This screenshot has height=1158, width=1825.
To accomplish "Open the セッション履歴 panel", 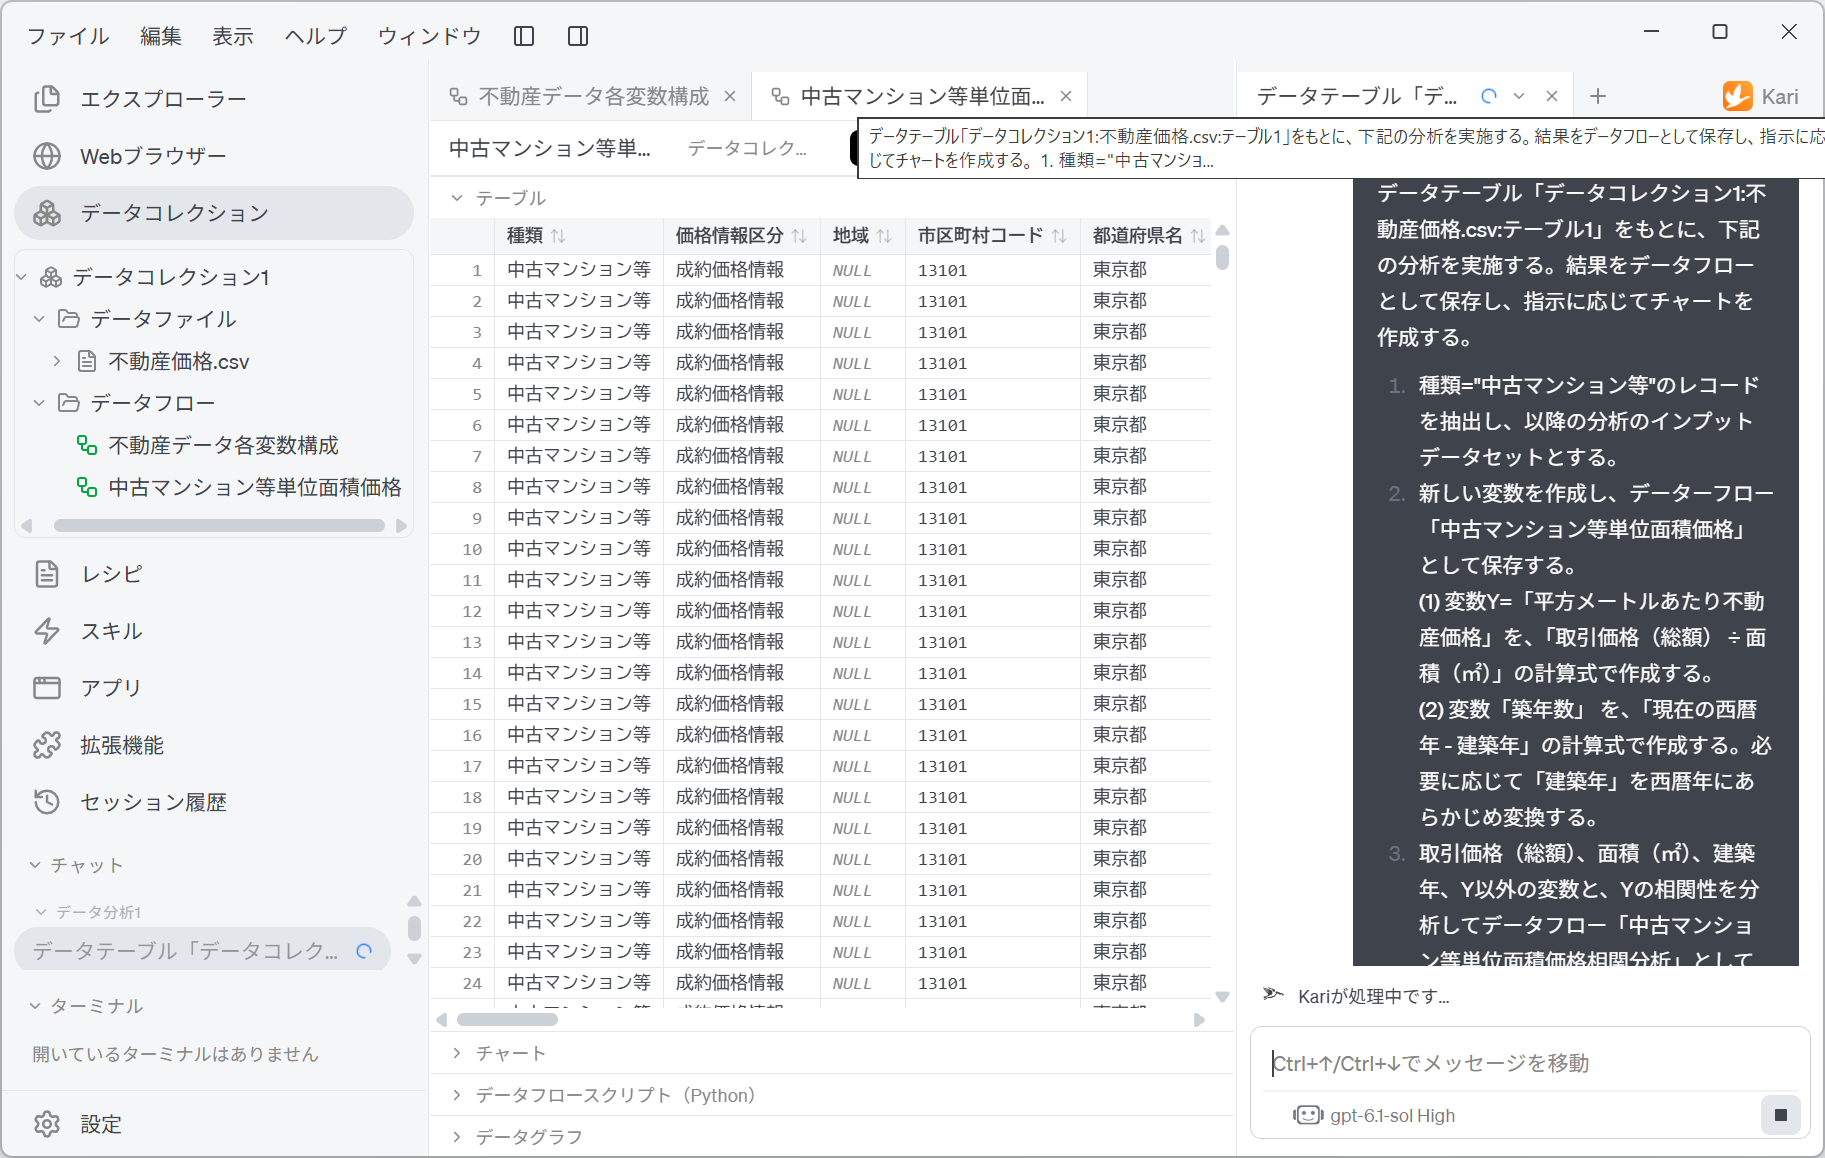I will [x=214, y=802].
